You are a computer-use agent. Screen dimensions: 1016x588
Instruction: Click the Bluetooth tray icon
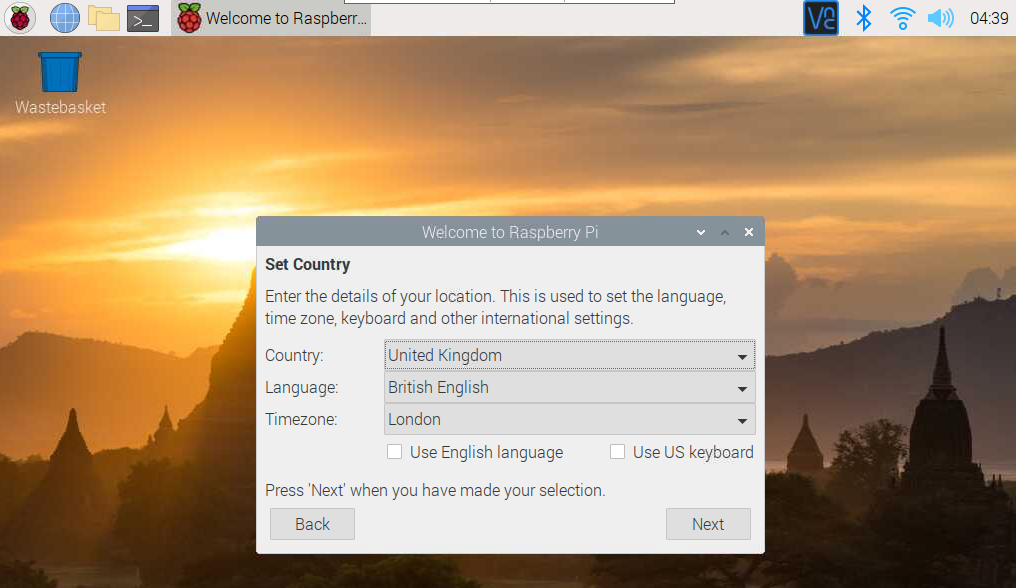864,18
